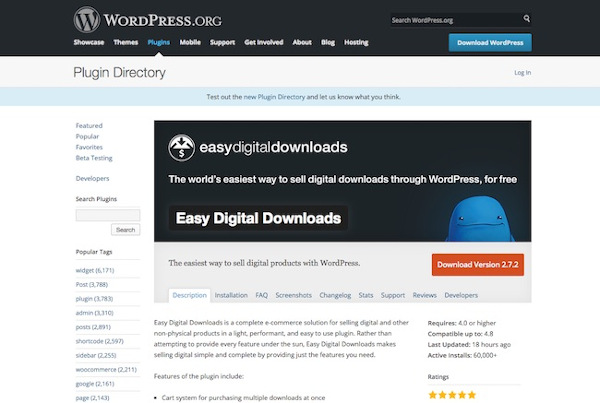This screenshot has height=403, width=600.
Task: Click 'Features of the plugin include:' text
Action: point(199,376)
